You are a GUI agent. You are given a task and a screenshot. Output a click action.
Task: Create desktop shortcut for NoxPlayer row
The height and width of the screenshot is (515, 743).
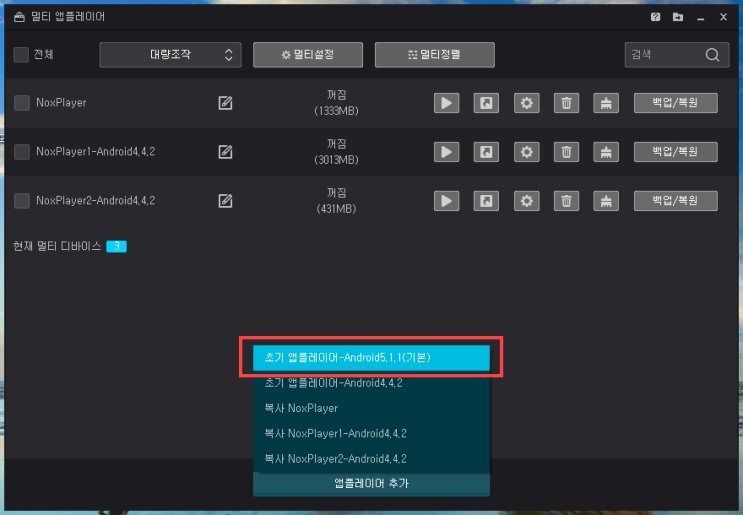click(486, 103)
